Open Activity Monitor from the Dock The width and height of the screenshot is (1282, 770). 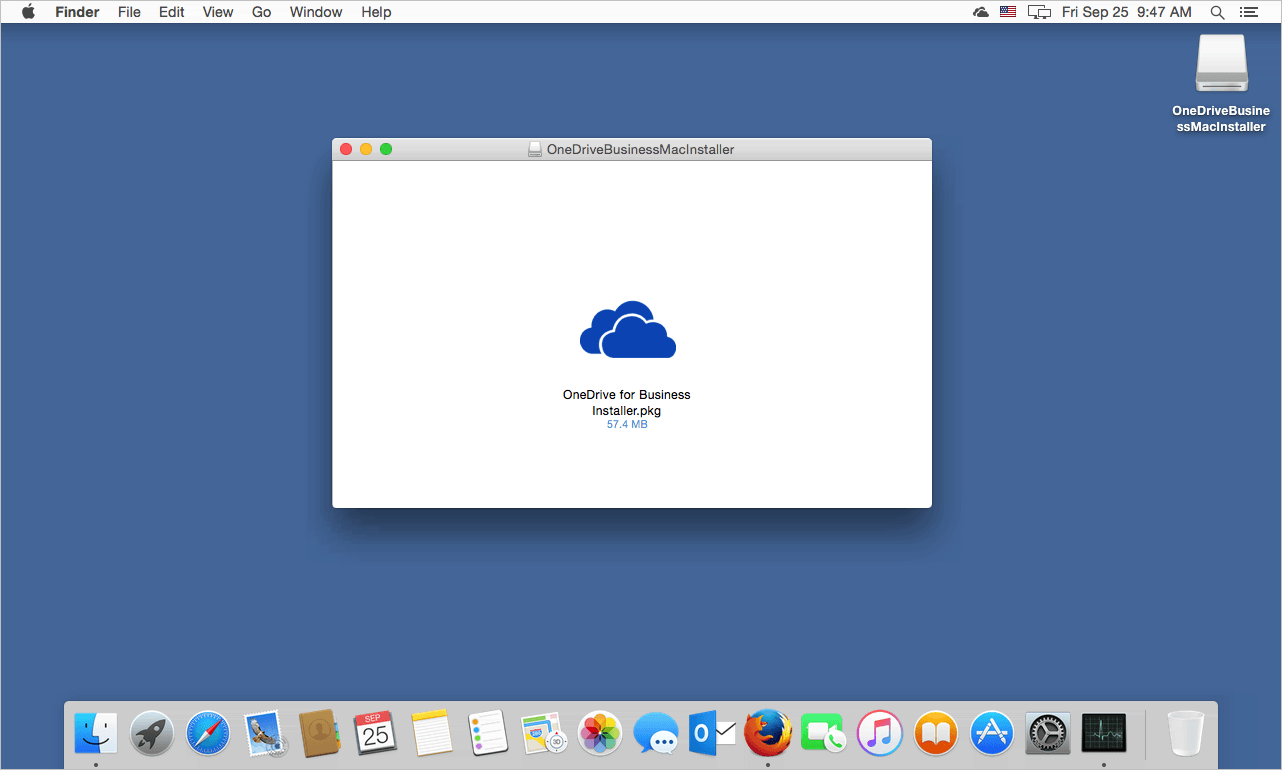tap(1104, 734)
